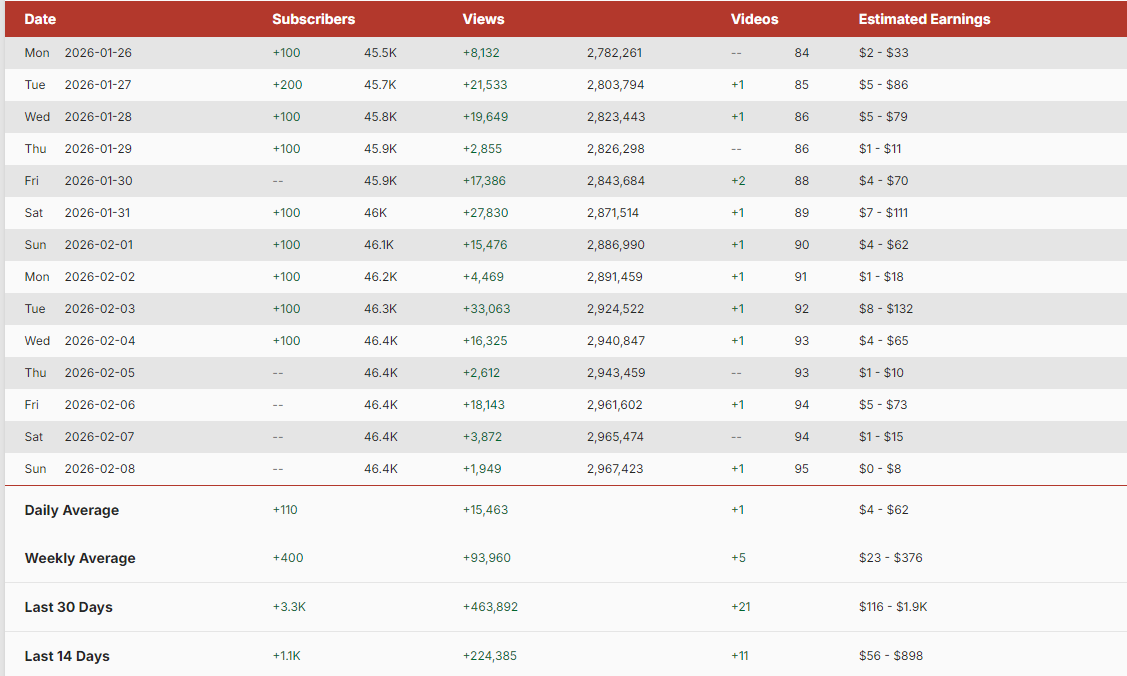Viewport: 1127px width, 676px height.
Task: Click the +19,649 views value
Action: pyautogui.click(x=485, y=116)
